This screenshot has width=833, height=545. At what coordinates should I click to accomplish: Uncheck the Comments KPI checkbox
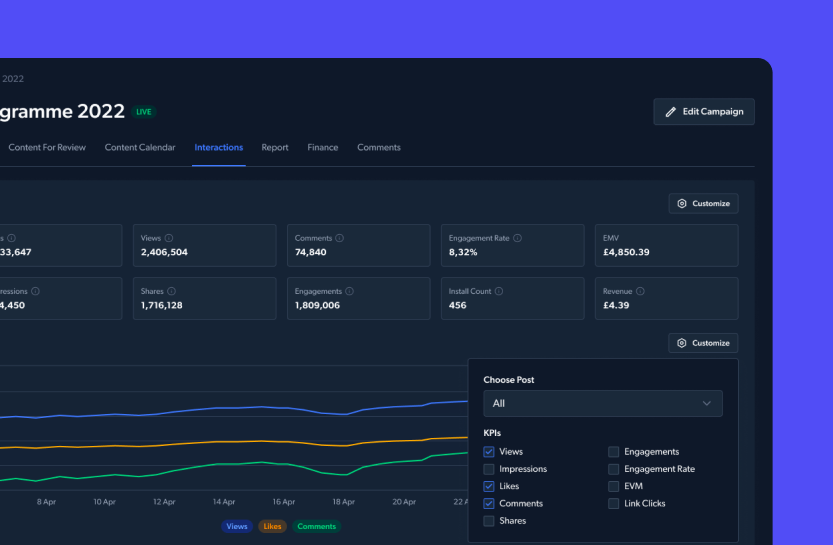pyautogui.click(x=489, y=504)
